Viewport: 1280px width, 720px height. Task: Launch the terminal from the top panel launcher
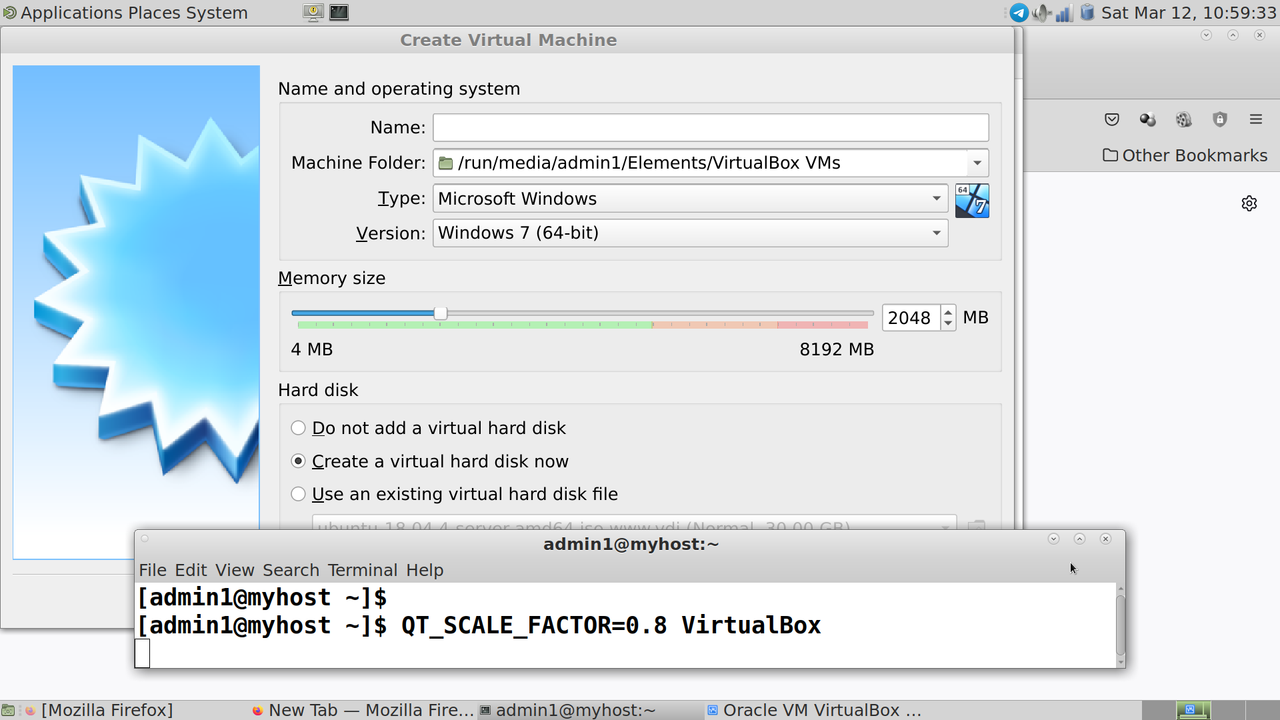tap(339, 13)
